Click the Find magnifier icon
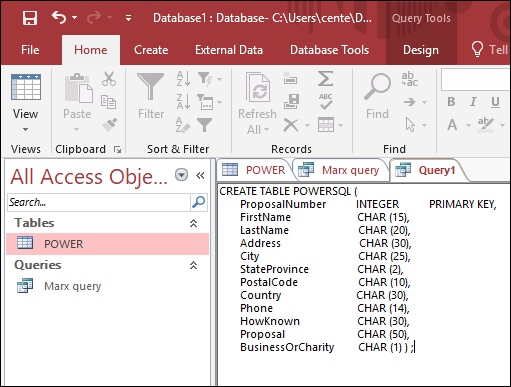The image size is (511, 387). (x=377, y=87)
